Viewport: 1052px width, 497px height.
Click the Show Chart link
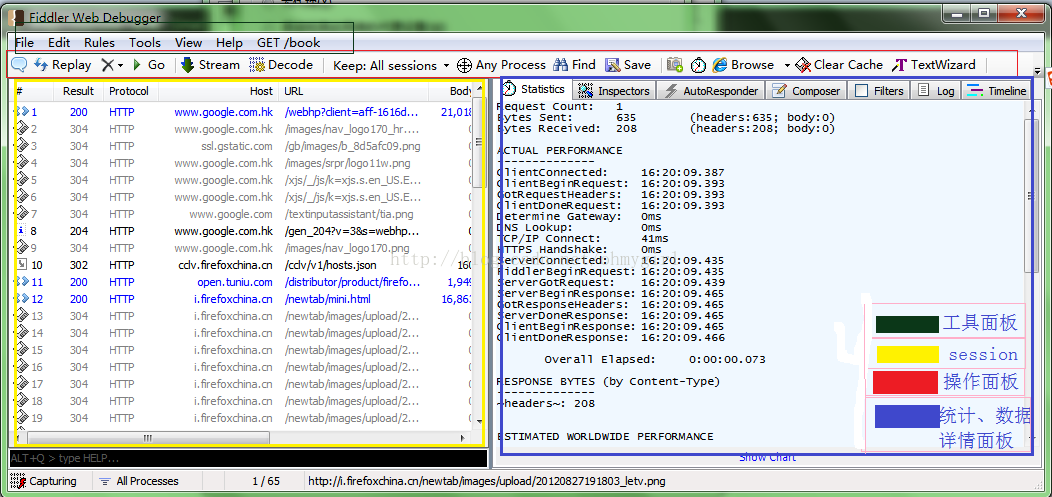[x=768, y=457]
